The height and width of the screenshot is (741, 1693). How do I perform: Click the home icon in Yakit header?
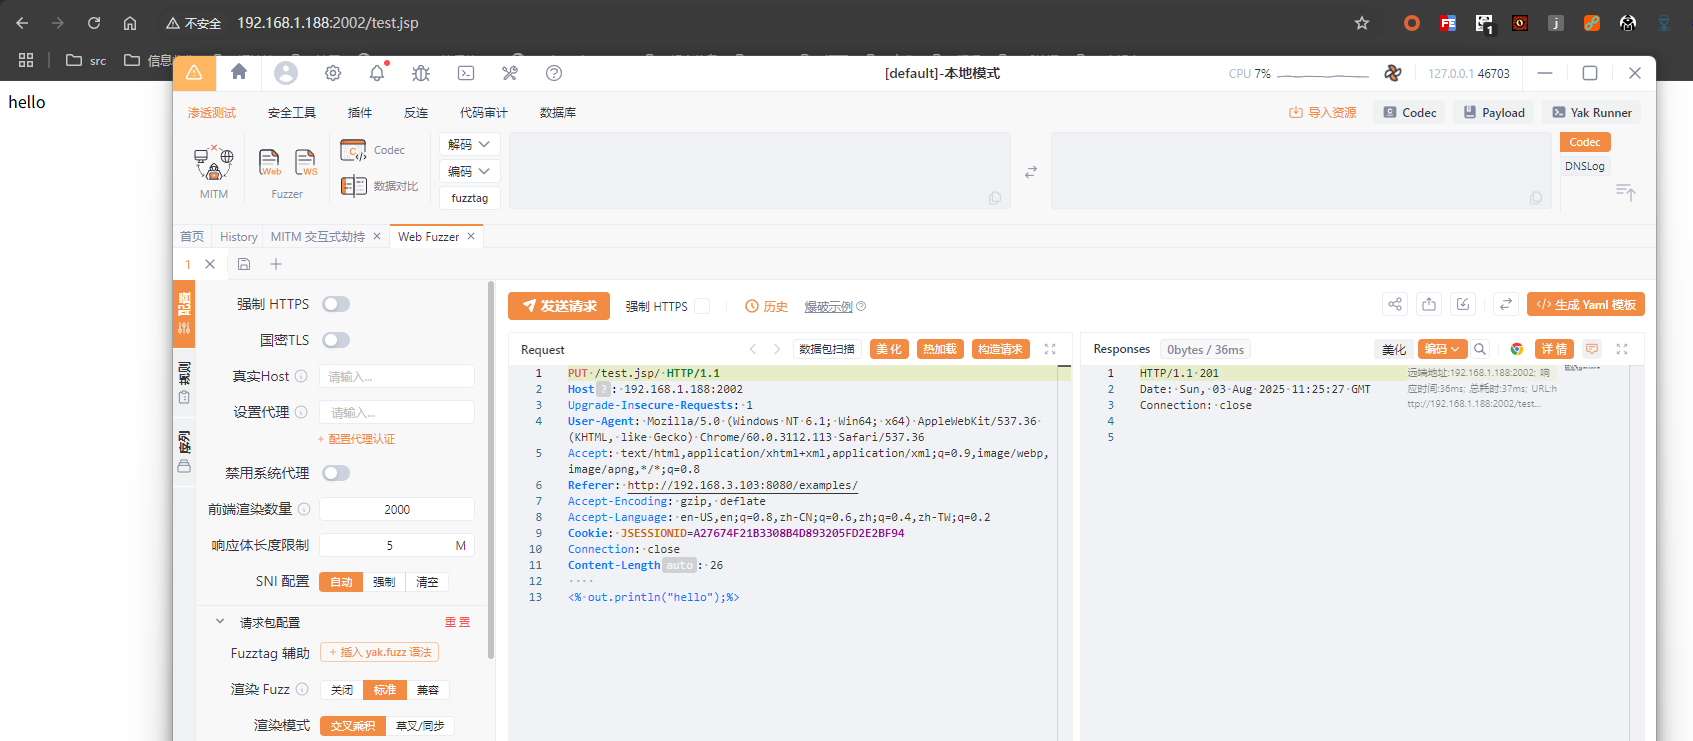click(x=239, y=72)
